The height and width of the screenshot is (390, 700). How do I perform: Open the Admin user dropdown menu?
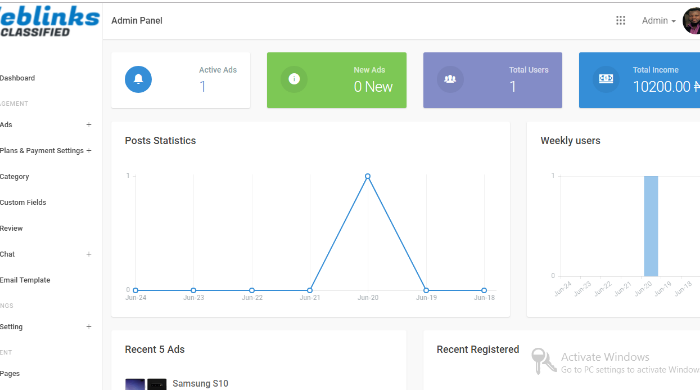[658, 21]
